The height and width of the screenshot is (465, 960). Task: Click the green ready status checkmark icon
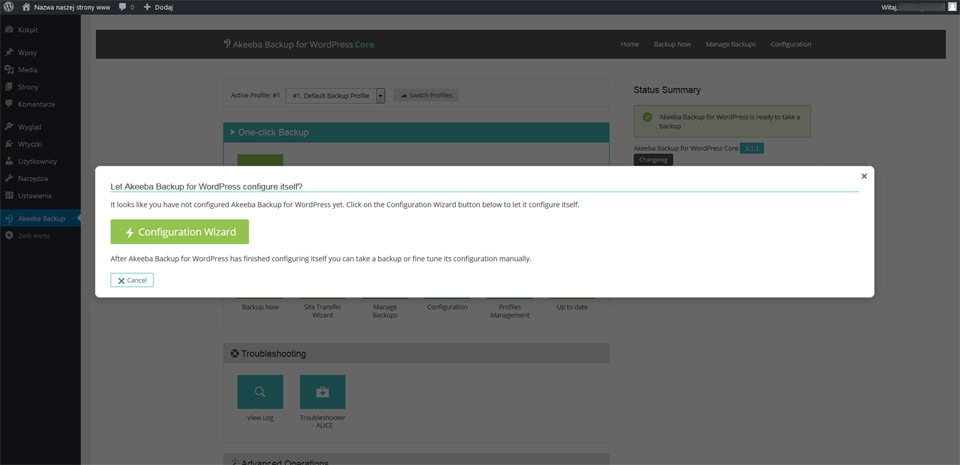coord(647,117)
